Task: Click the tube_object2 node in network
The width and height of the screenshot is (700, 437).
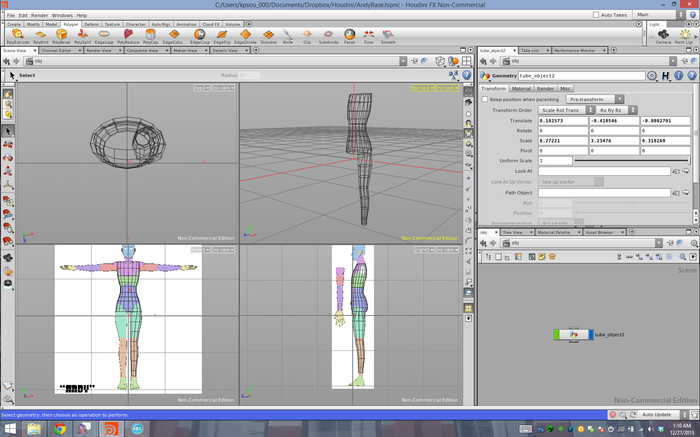Action: pos(574,334)
